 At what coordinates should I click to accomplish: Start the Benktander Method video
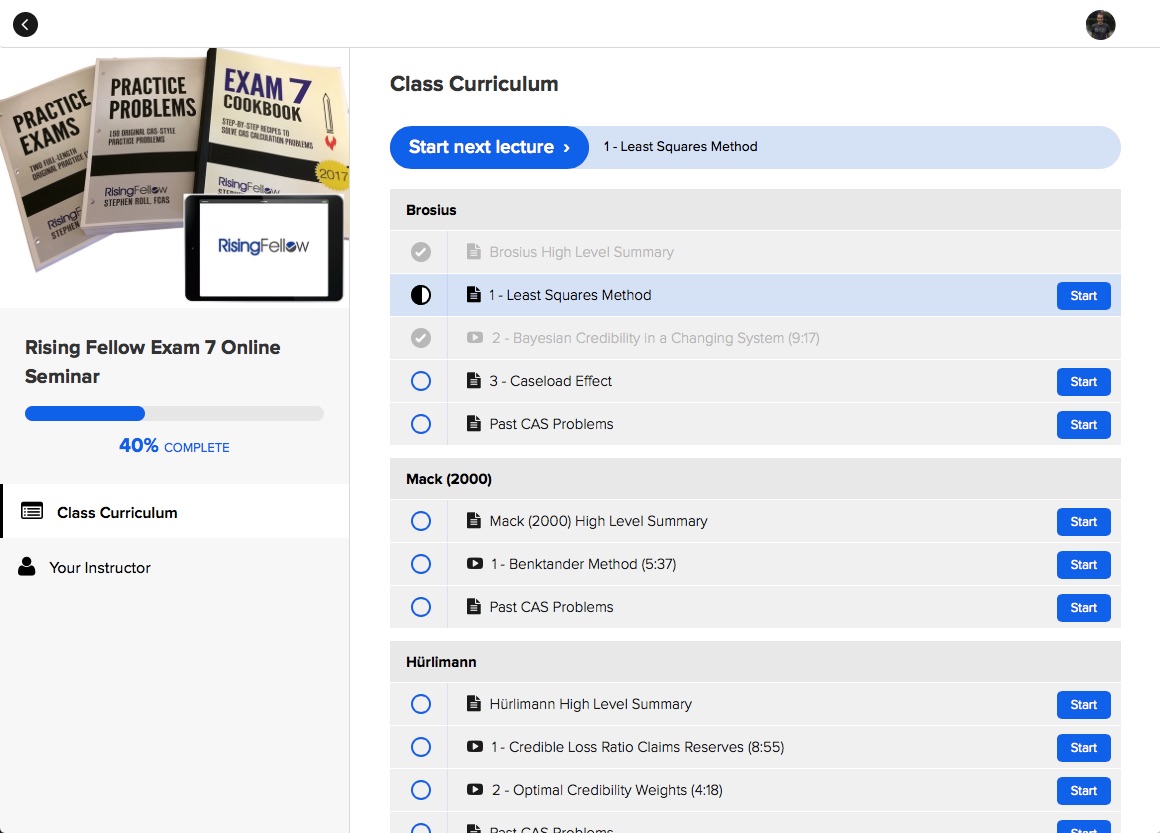tap(1083, 564)
